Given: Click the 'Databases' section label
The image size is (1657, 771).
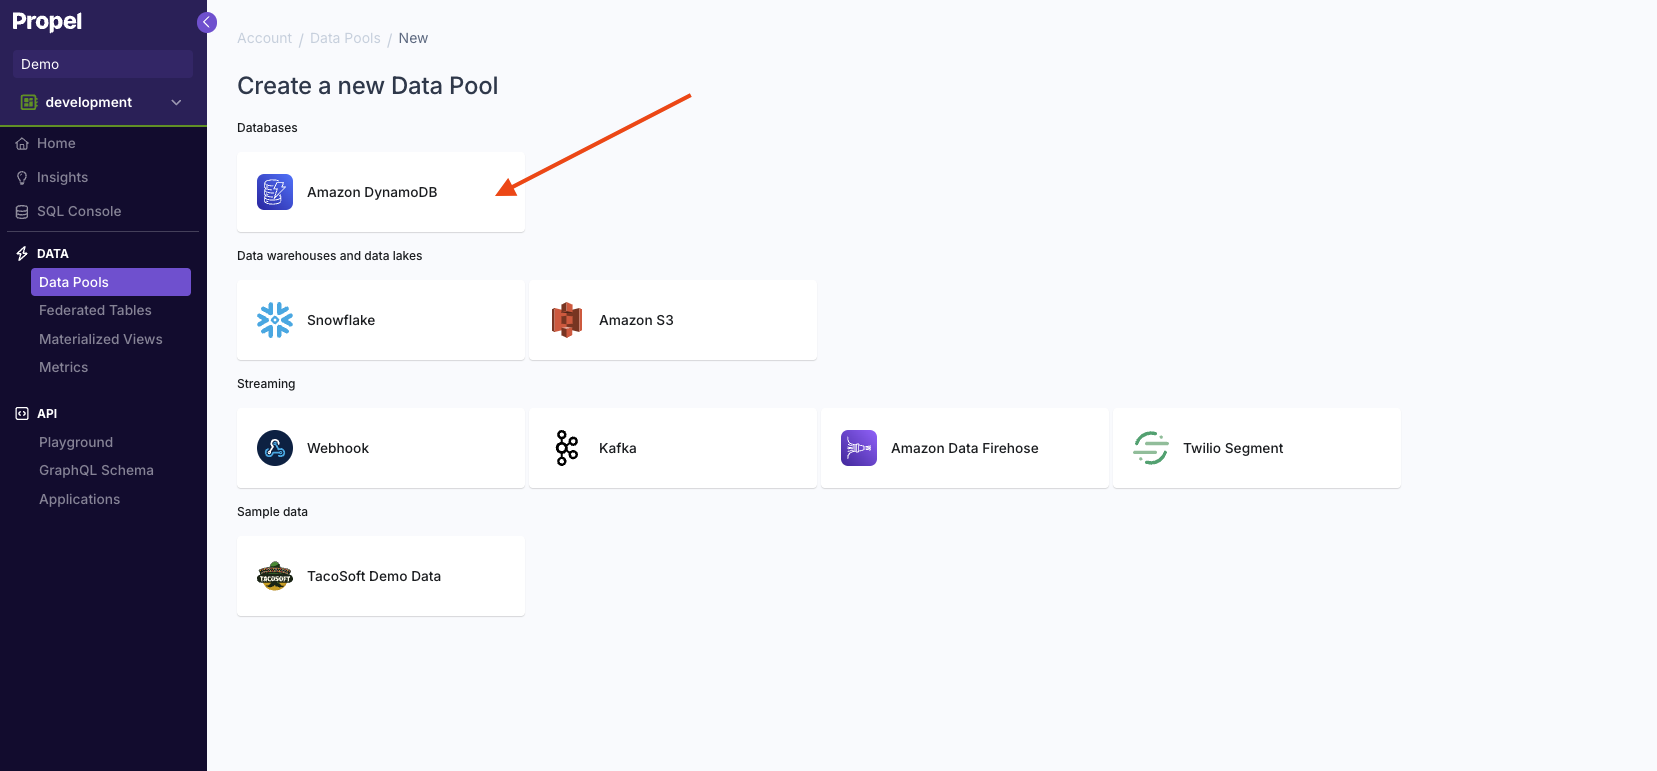Looking at the screenshot, I should point(267,128).
